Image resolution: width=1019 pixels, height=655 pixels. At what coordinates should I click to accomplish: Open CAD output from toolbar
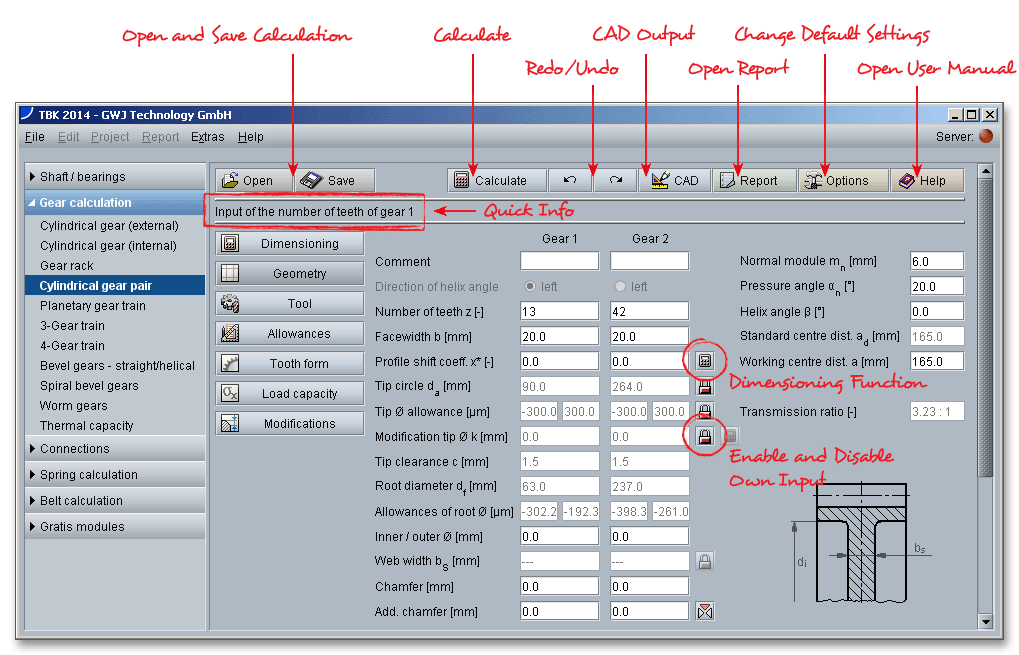[675, 181]
